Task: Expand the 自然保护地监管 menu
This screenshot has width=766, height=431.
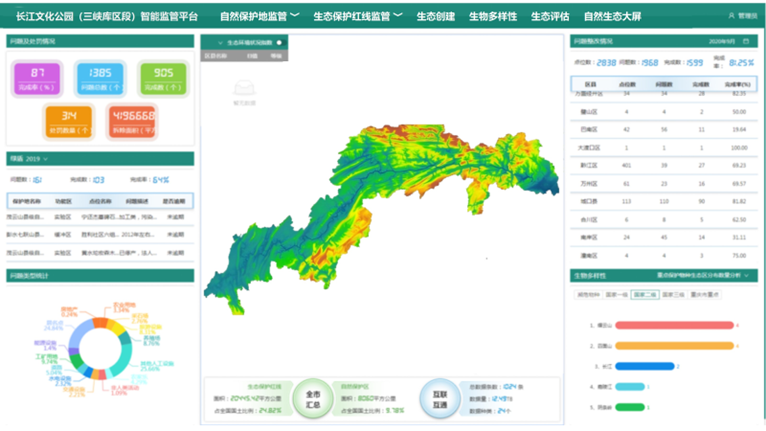Action: (260, 17)
